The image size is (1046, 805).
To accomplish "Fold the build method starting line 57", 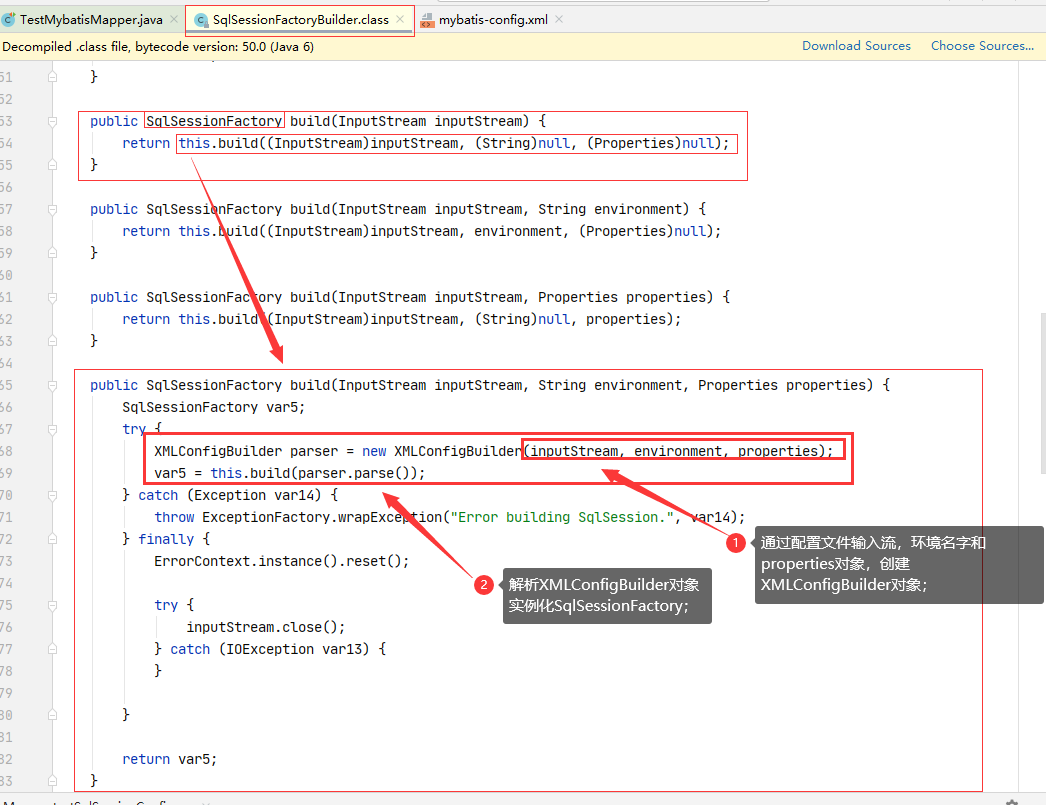I will (x=54, y=209).
